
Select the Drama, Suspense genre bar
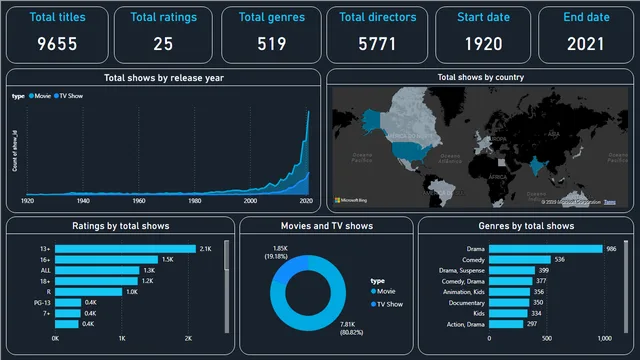click(512, 270)
